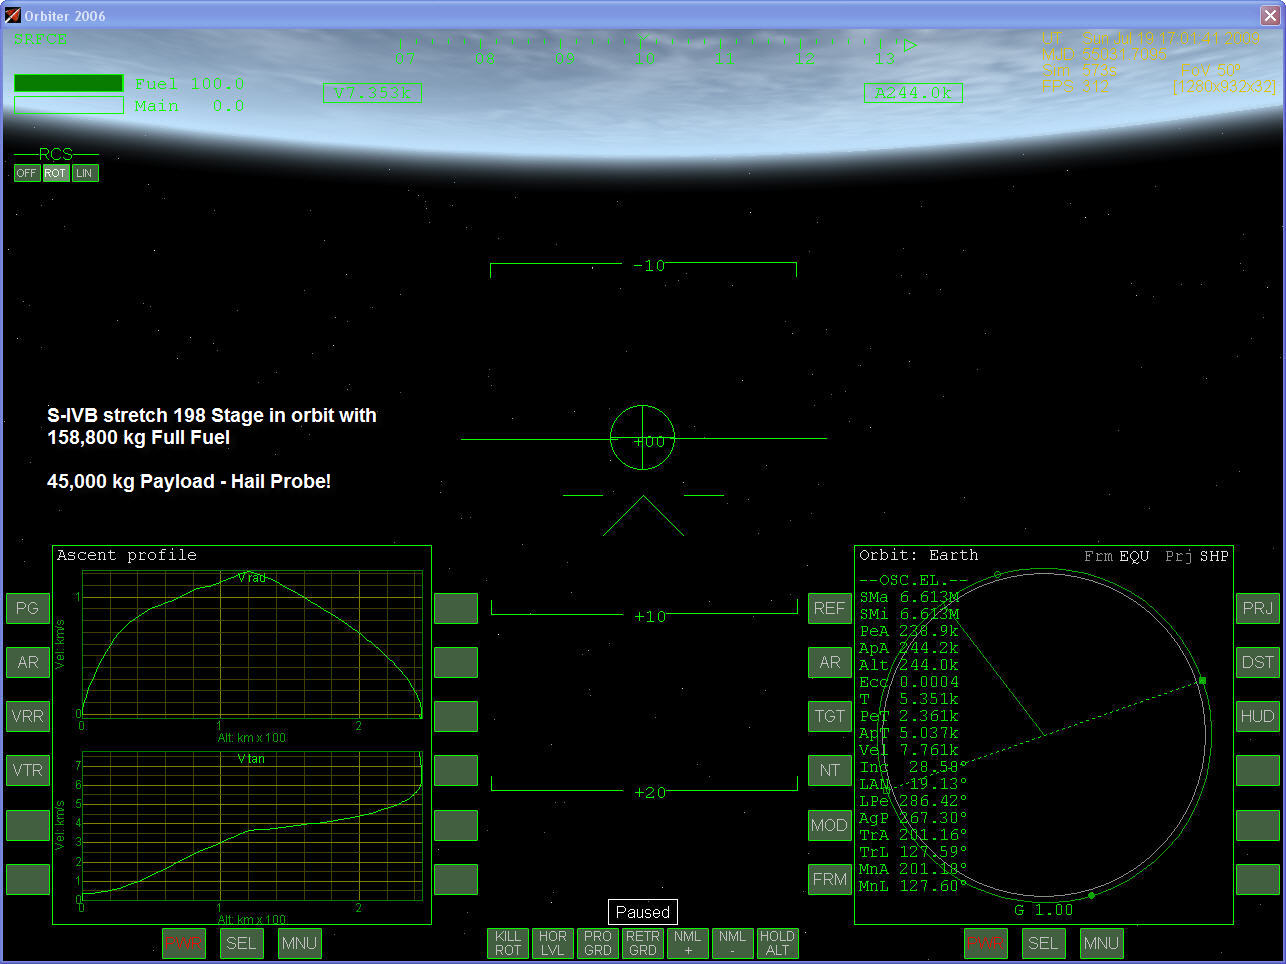Click the Main engine thrust bar
1286x964 pixels.
click(69, 105)
